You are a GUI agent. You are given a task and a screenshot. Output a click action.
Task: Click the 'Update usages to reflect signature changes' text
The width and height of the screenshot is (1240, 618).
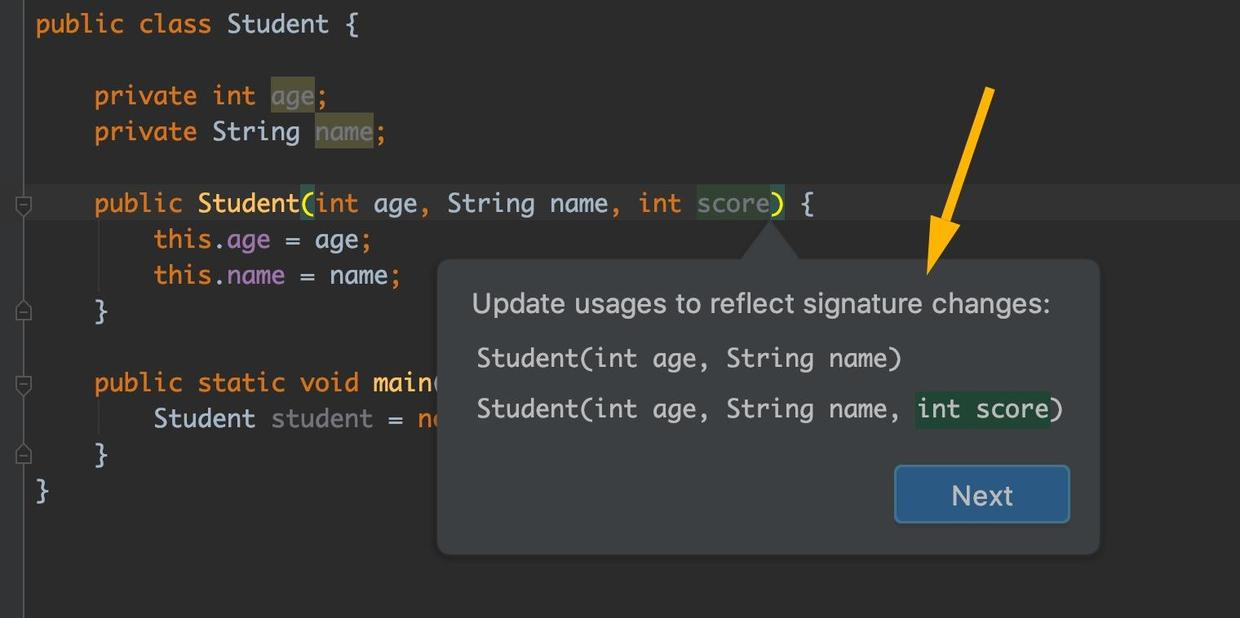pyautogui.click(x=760, y=304)
